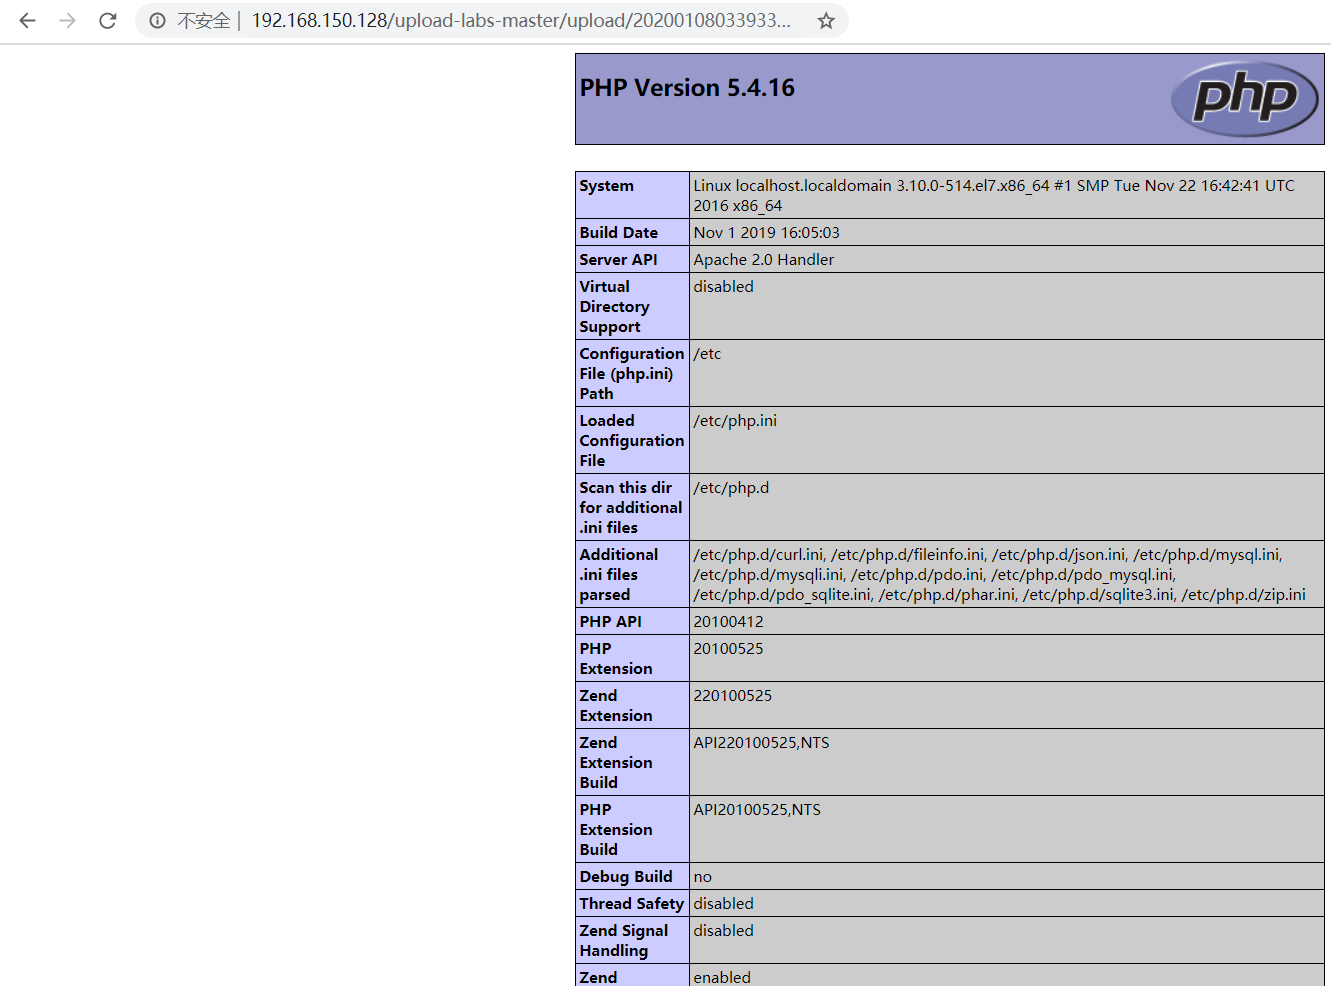Select Configuration File (php.ini) Path label
The image size is (1331, 986).
pos(632,374)
